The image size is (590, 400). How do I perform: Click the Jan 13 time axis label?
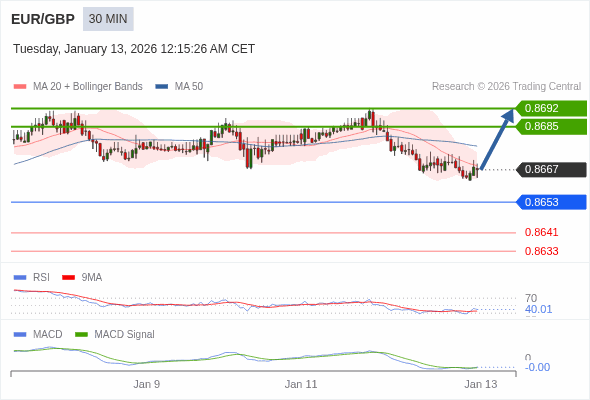click(x=481, y=384)
